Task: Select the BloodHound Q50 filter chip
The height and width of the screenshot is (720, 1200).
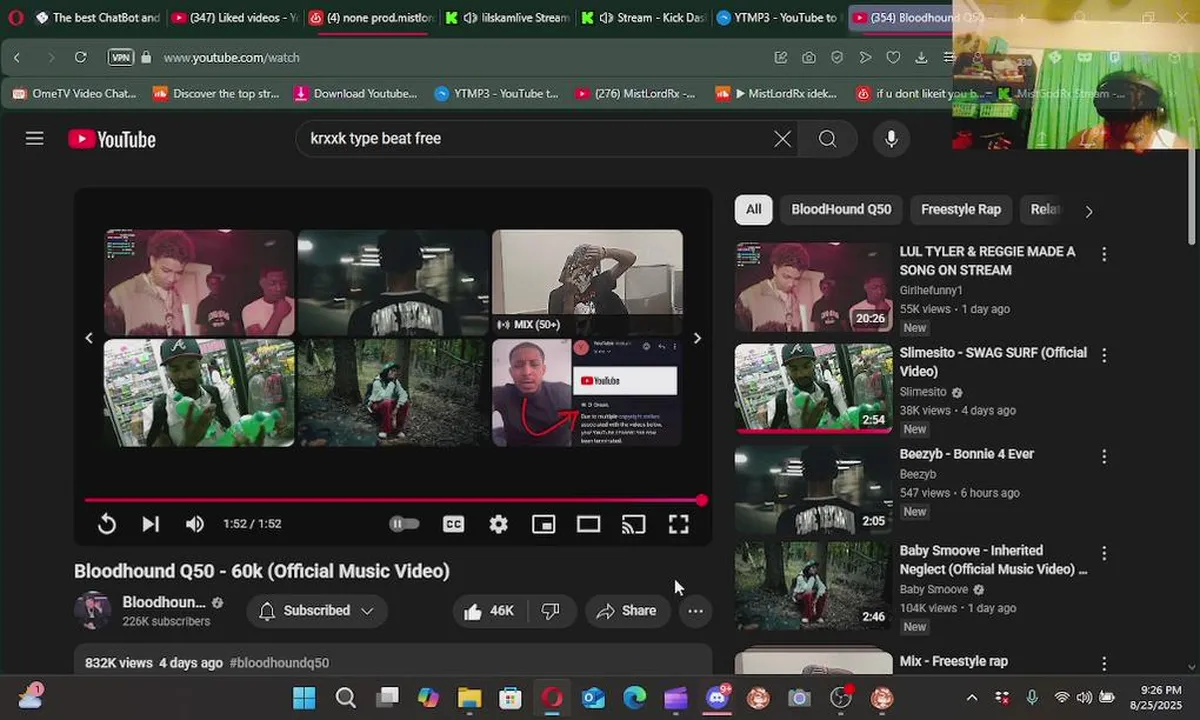Action: click(841, 210)
